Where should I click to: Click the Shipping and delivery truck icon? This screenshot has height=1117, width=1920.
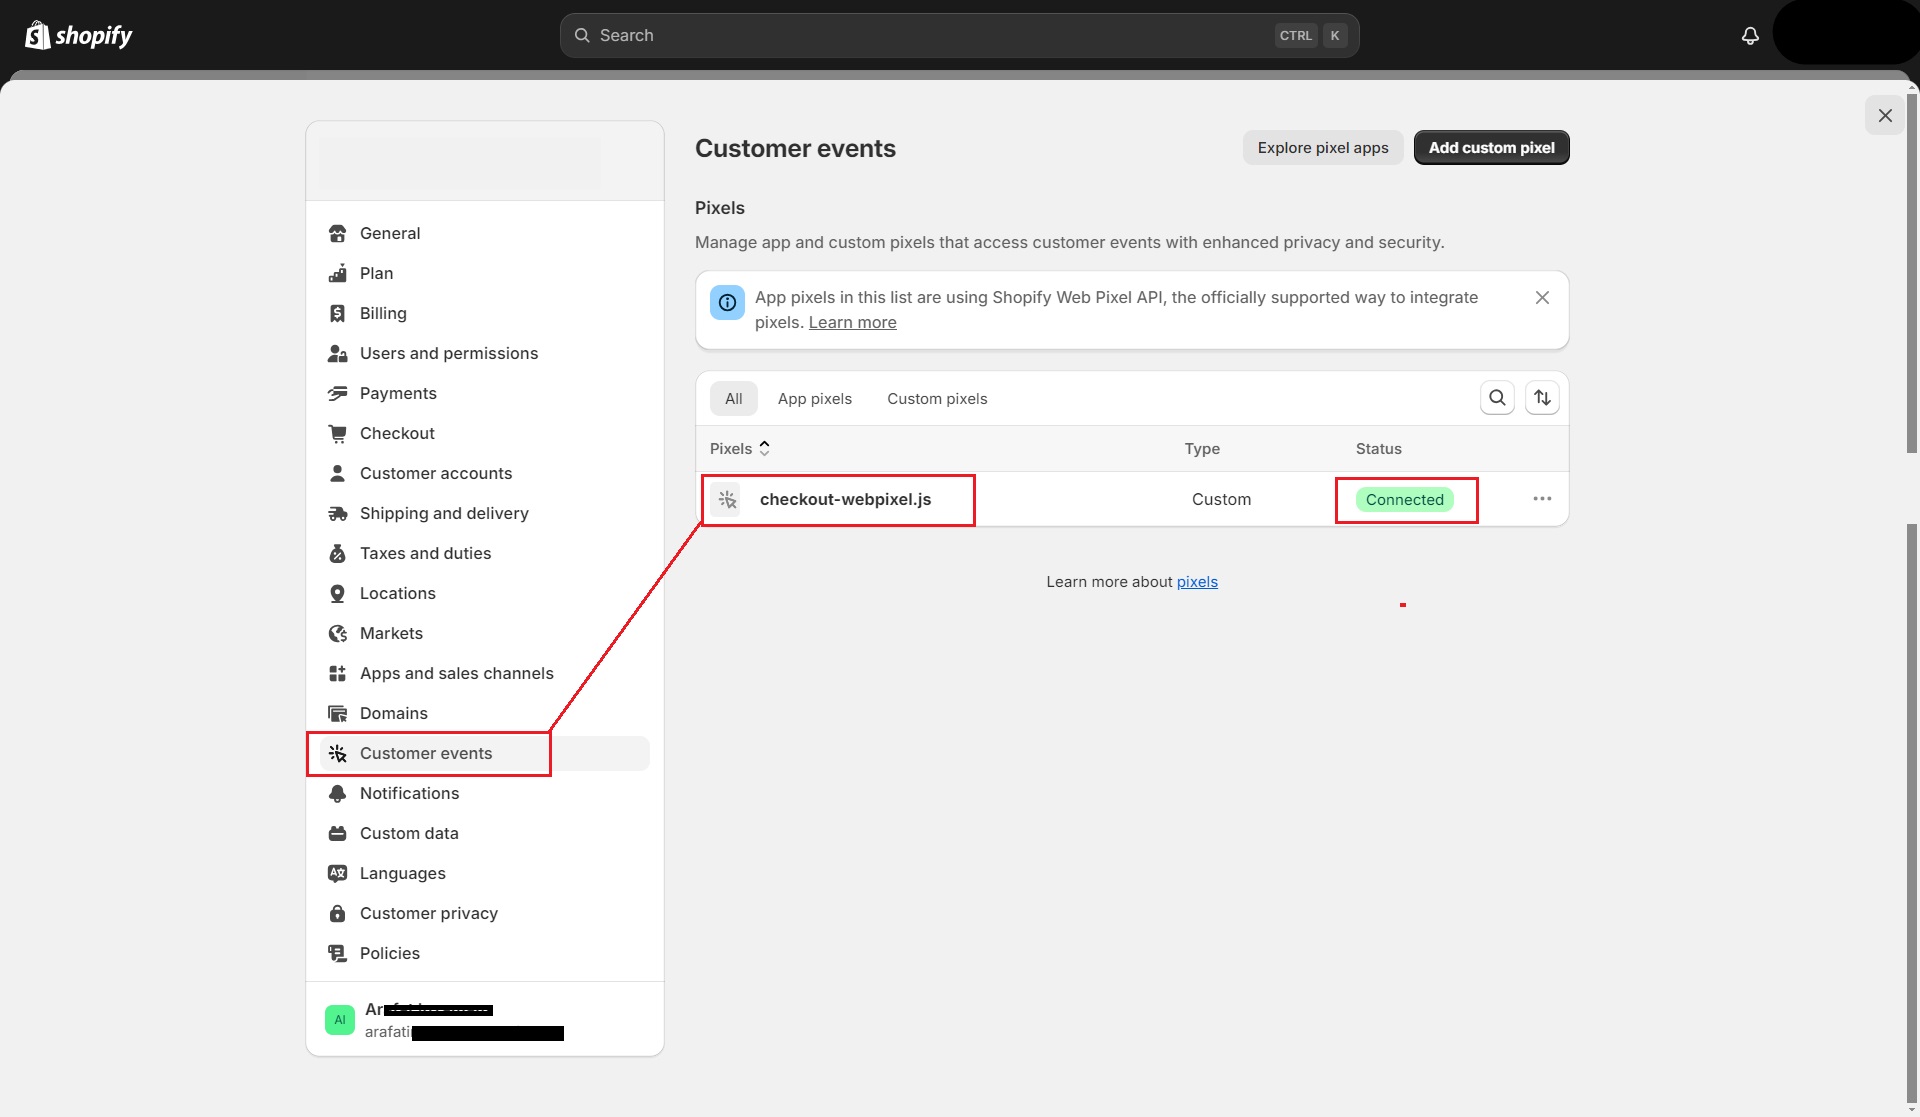[x=338, y=513]
